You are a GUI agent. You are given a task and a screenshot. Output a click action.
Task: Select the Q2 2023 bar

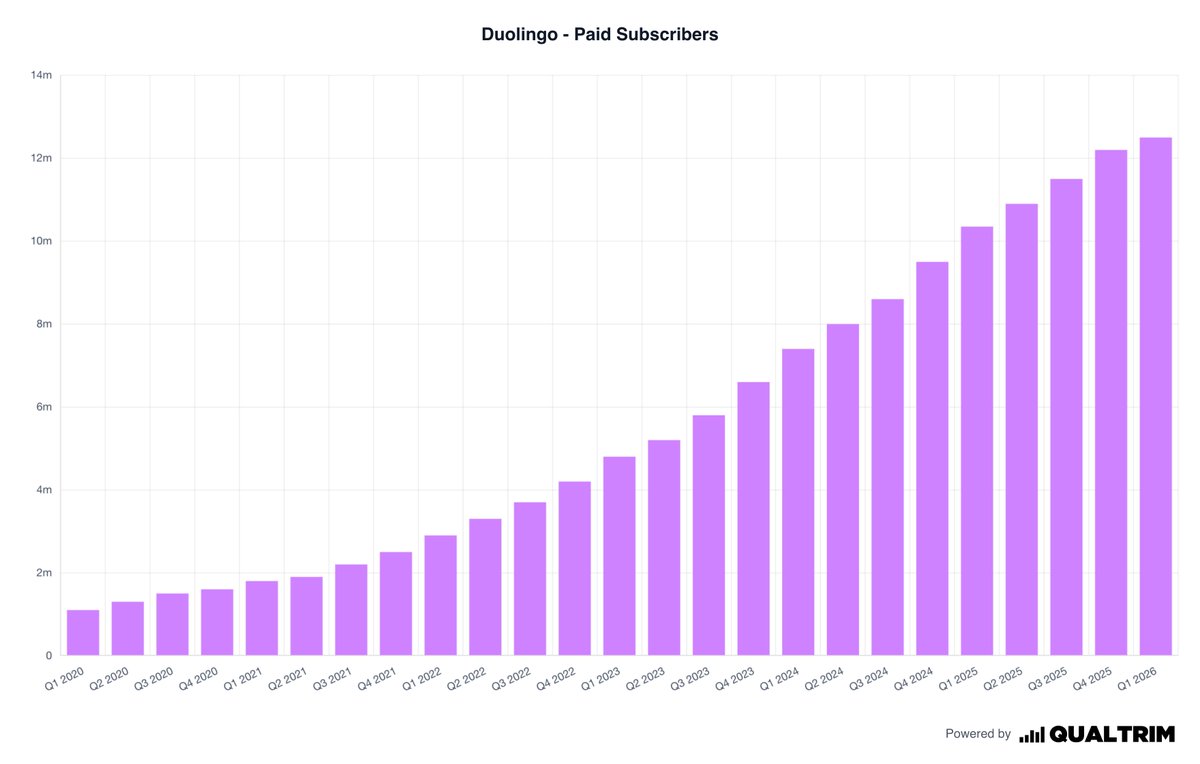pyautogui.click(x=664, y=548)
